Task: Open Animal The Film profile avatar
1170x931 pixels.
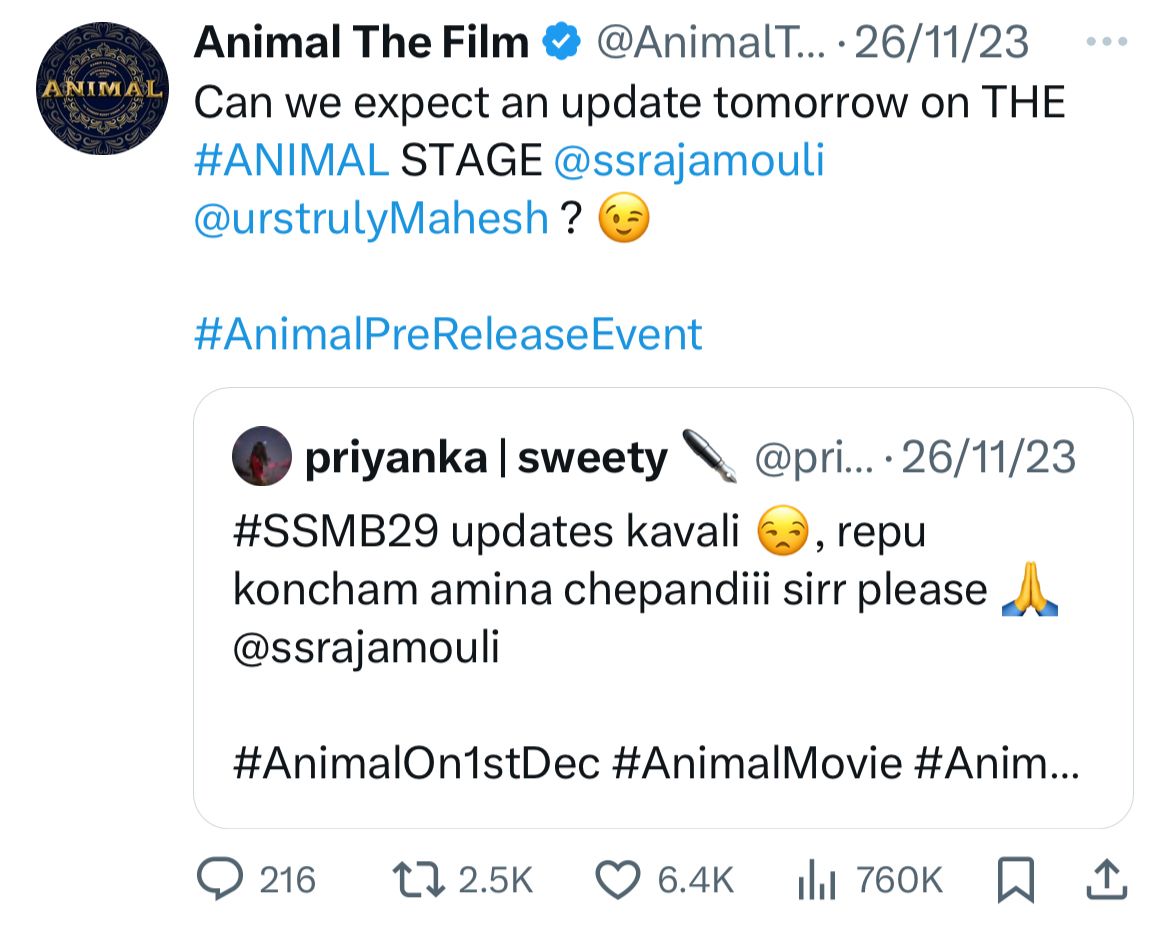Action: point(101,89)
